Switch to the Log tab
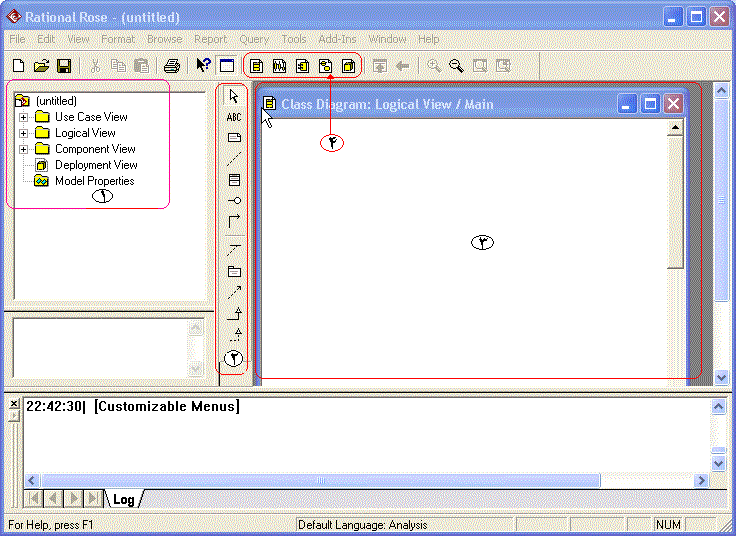 pyautogui.click(x=123, y=499)
